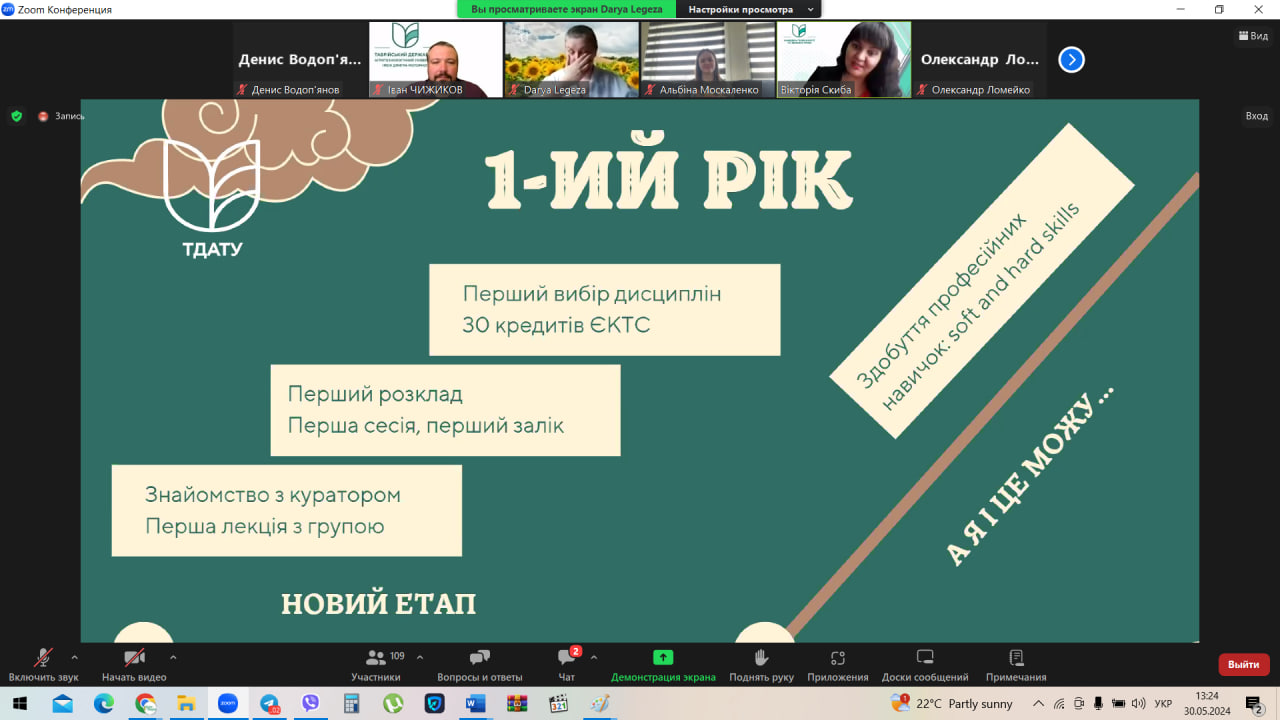Open the volume speaker tray icon

1138,704
